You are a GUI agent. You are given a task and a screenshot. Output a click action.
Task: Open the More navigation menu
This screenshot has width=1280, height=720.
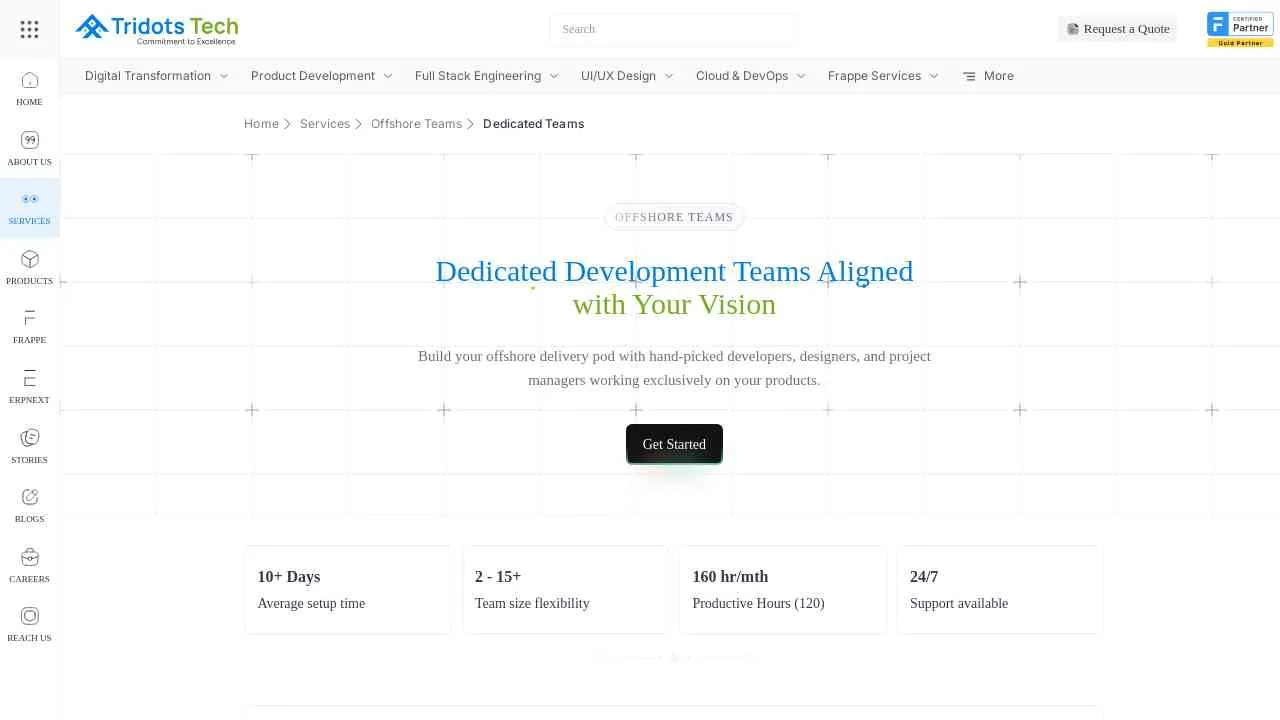tap(988, 76)
